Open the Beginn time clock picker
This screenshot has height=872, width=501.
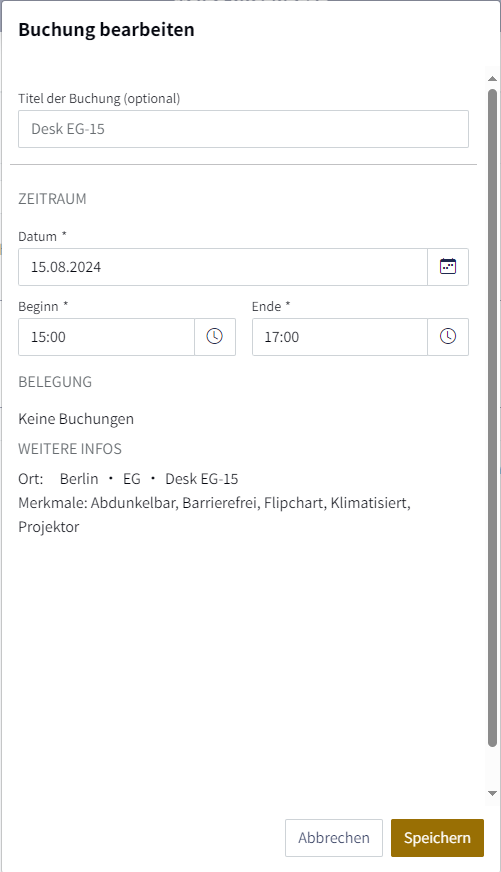pyautogui.click(x=215, y=337)
